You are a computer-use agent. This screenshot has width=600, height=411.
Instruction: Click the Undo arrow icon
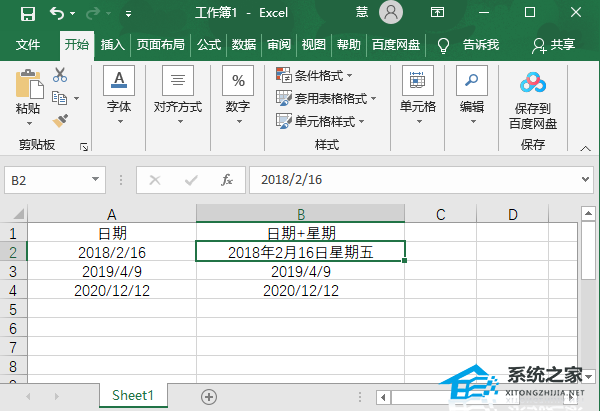(57, 13)
